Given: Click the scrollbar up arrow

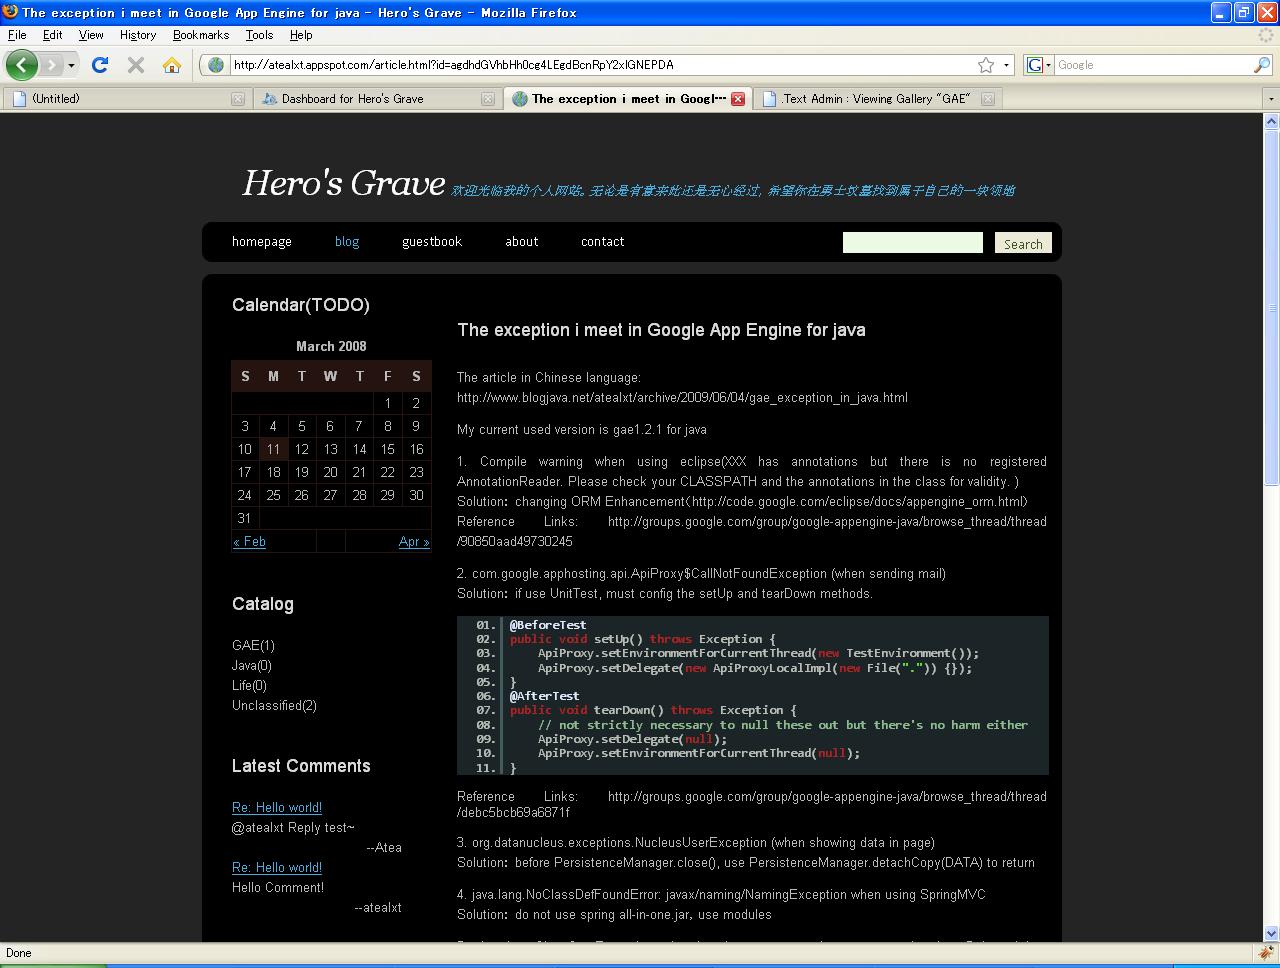Looking at the screenshot, I should coord(1271,122).
